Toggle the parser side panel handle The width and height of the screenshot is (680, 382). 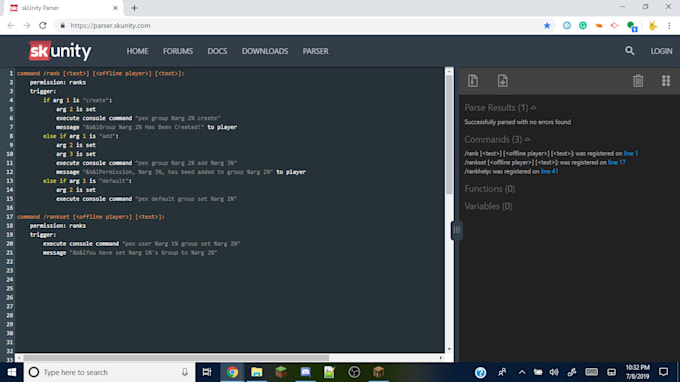click(457, 230)
